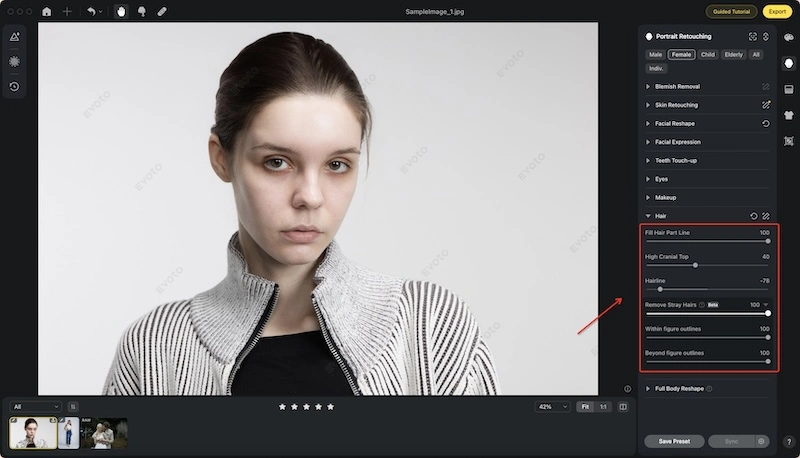Reset Facial Reshape with its reset icon
The image size is (800, 458).
coord(766,123)
